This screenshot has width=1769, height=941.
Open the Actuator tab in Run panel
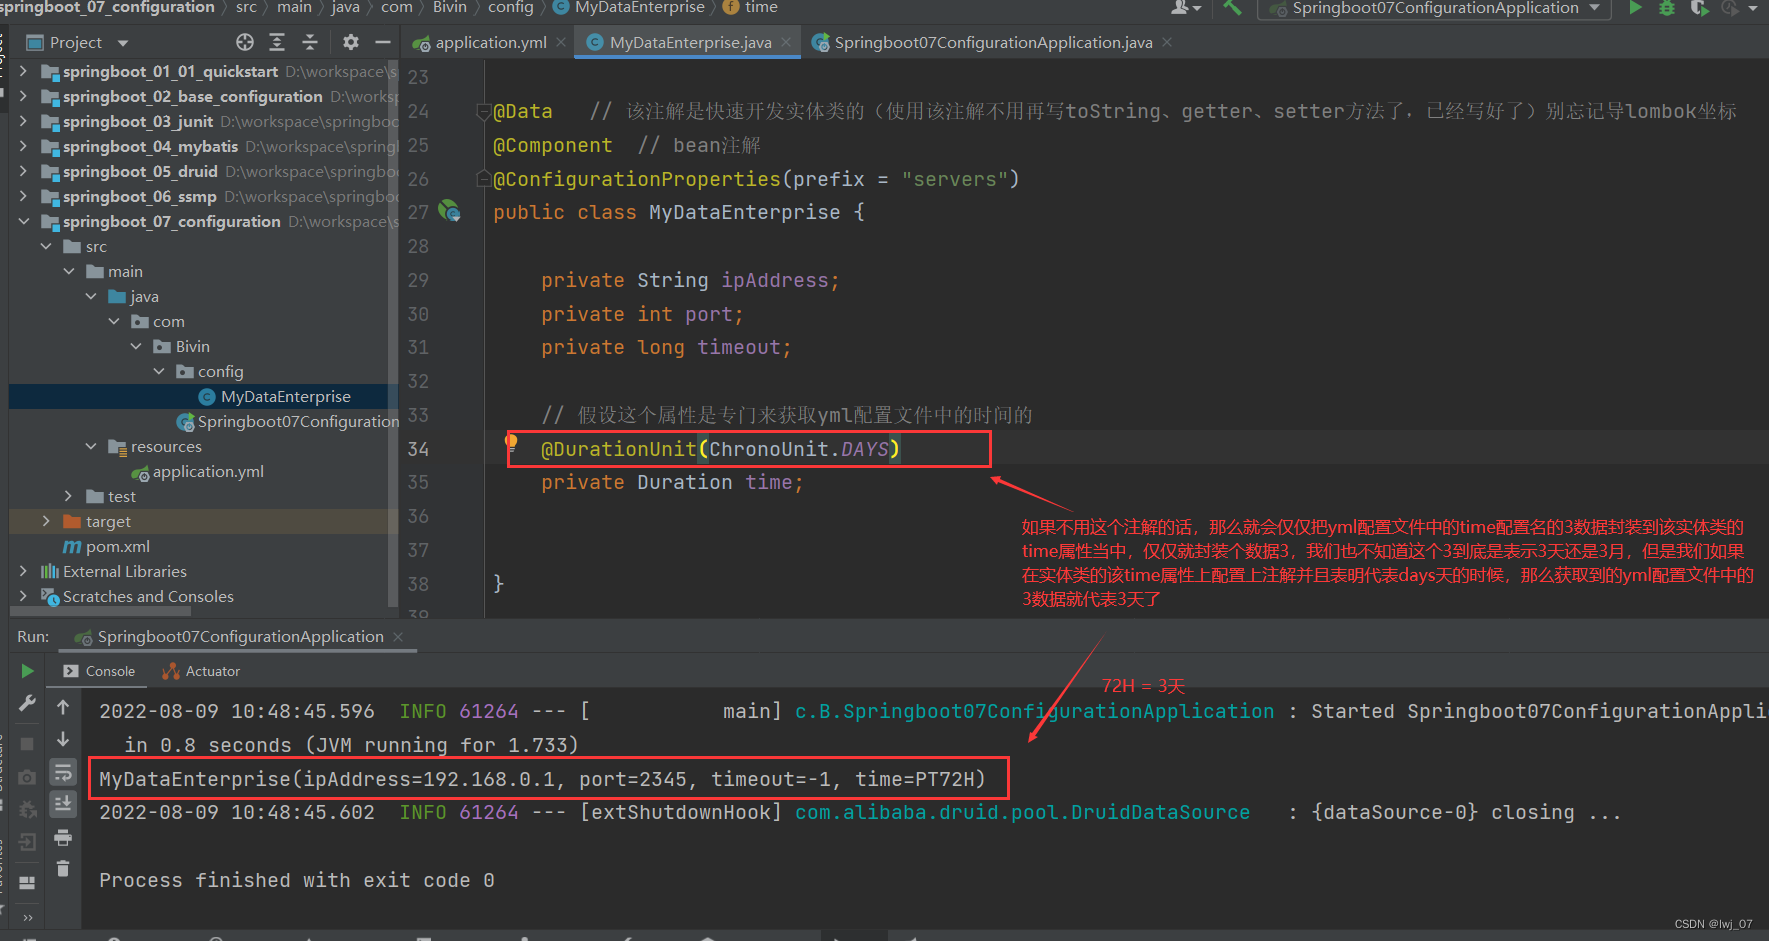pos(212,671)
